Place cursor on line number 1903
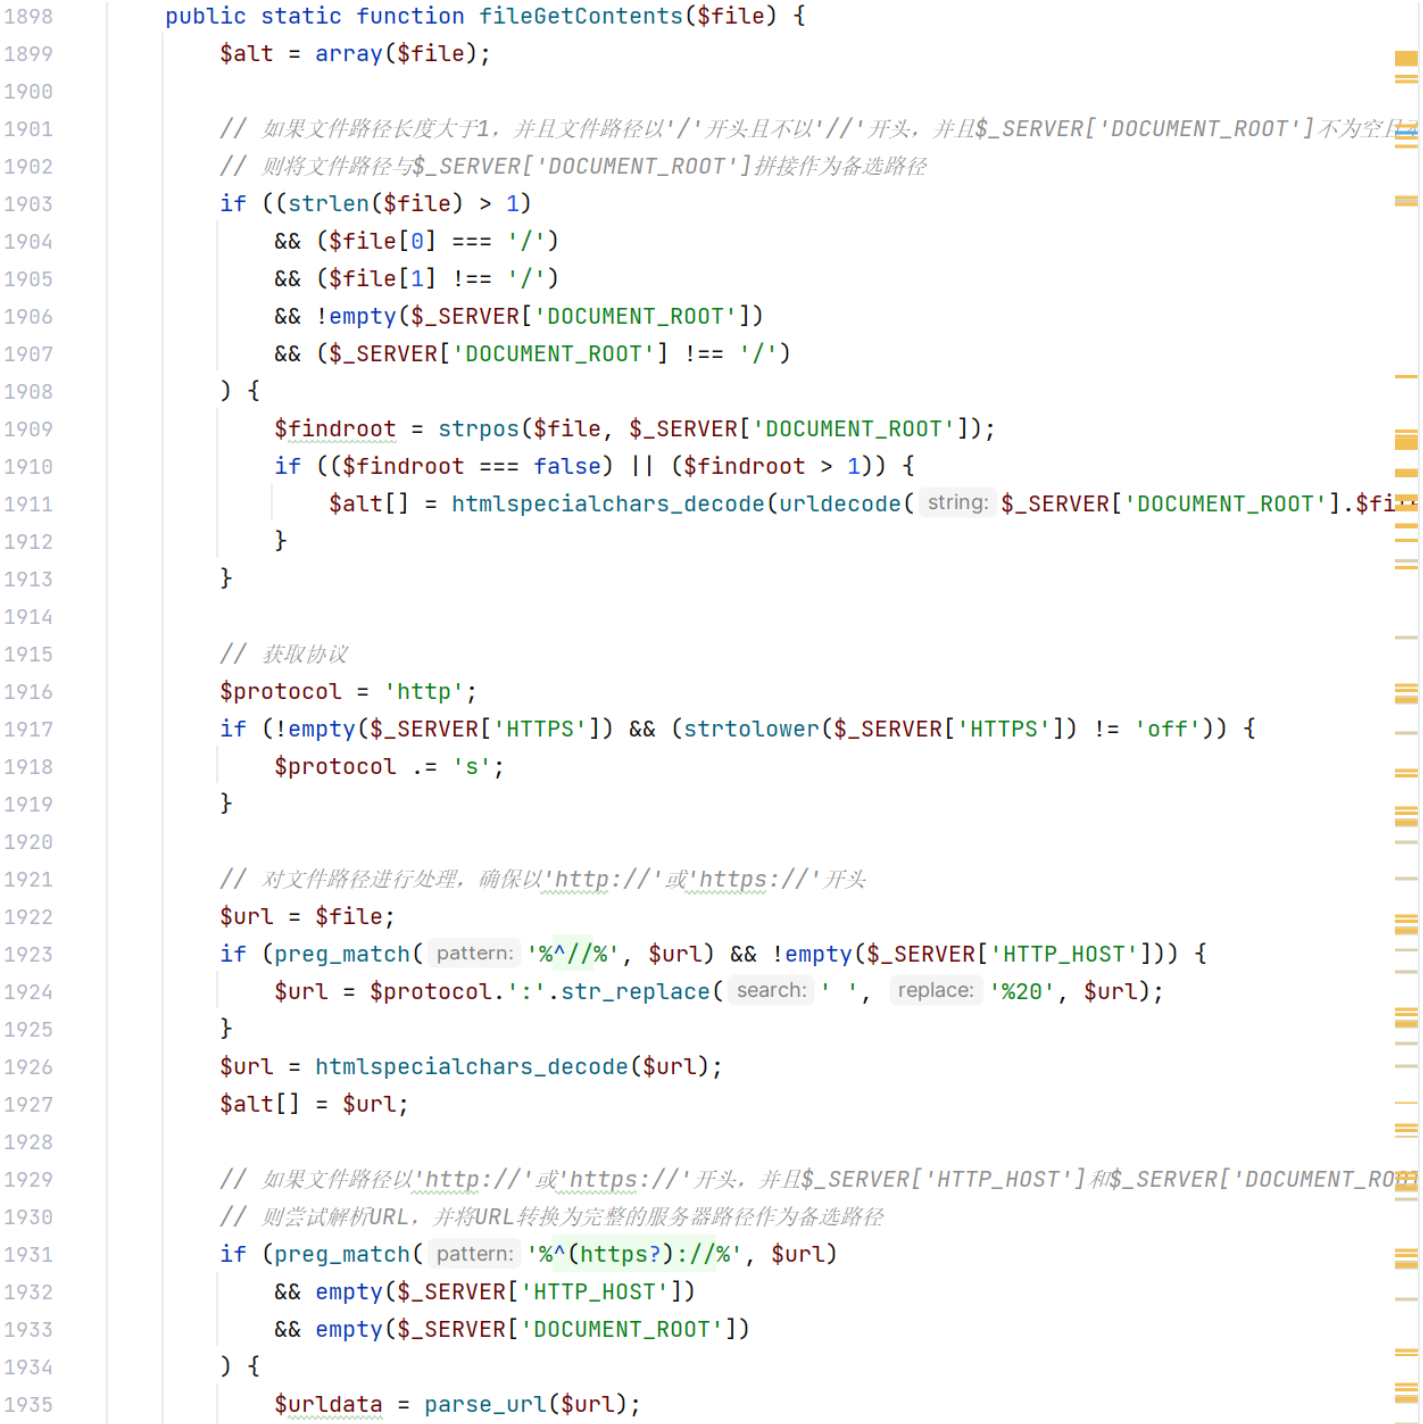Screen dimensions: 1423x1424 tap(29, 204)
